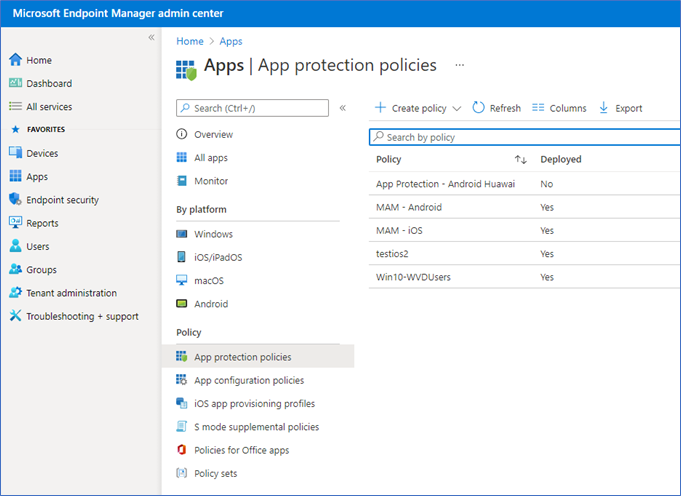Click the Endpoint security label
The width and height of the screenshot is (681, 496).
click(x=63, y=200)
